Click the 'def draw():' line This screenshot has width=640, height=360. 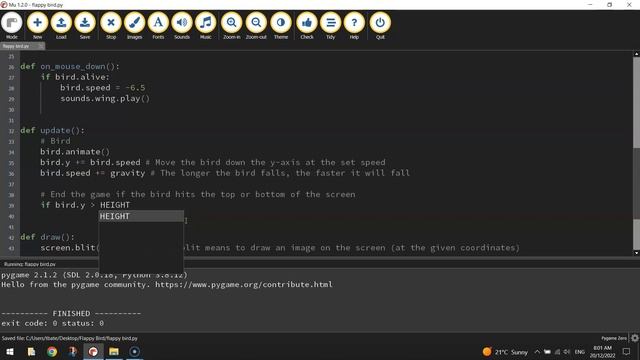point(48,237)
